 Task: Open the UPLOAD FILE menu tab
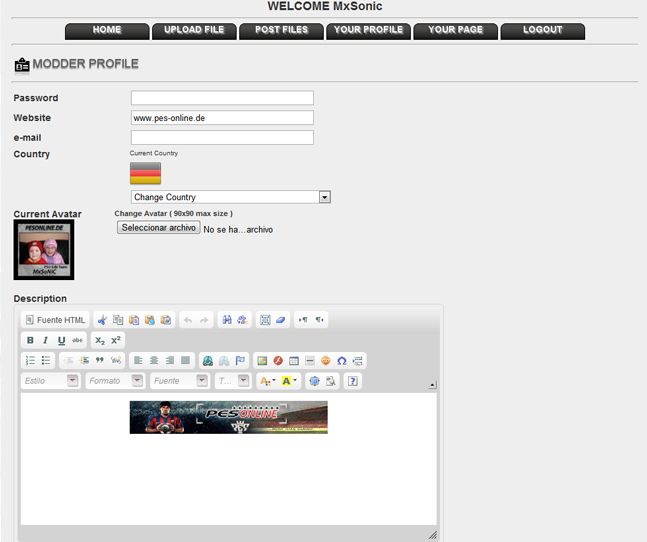[x=194, y=30]
